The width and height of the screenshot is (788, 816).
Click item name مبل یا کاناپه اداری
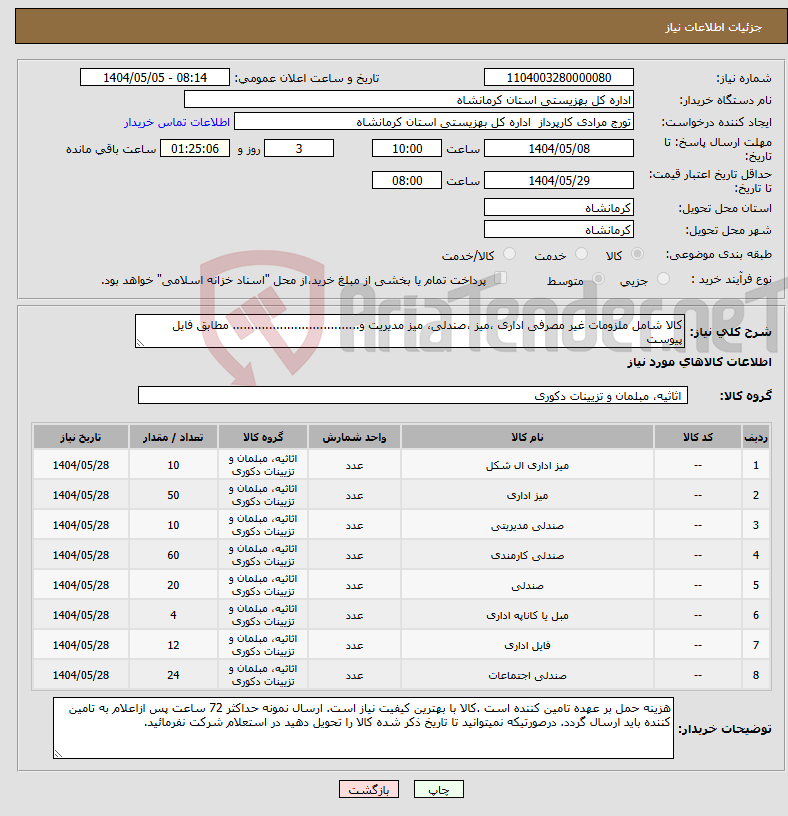(x=527, y=616)
